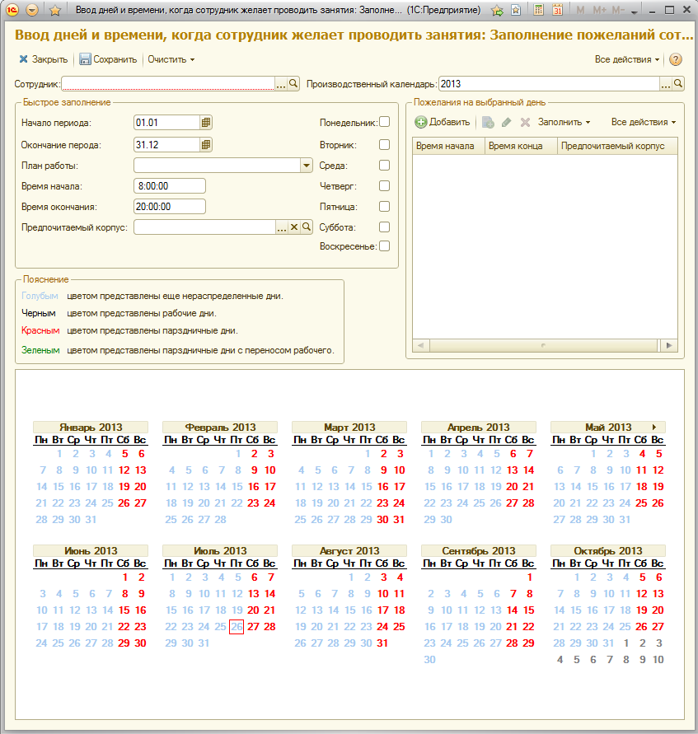Toggle the Воскресенье checkbox
The height and width of the screenshot is (734, 698).
(384, 246)
